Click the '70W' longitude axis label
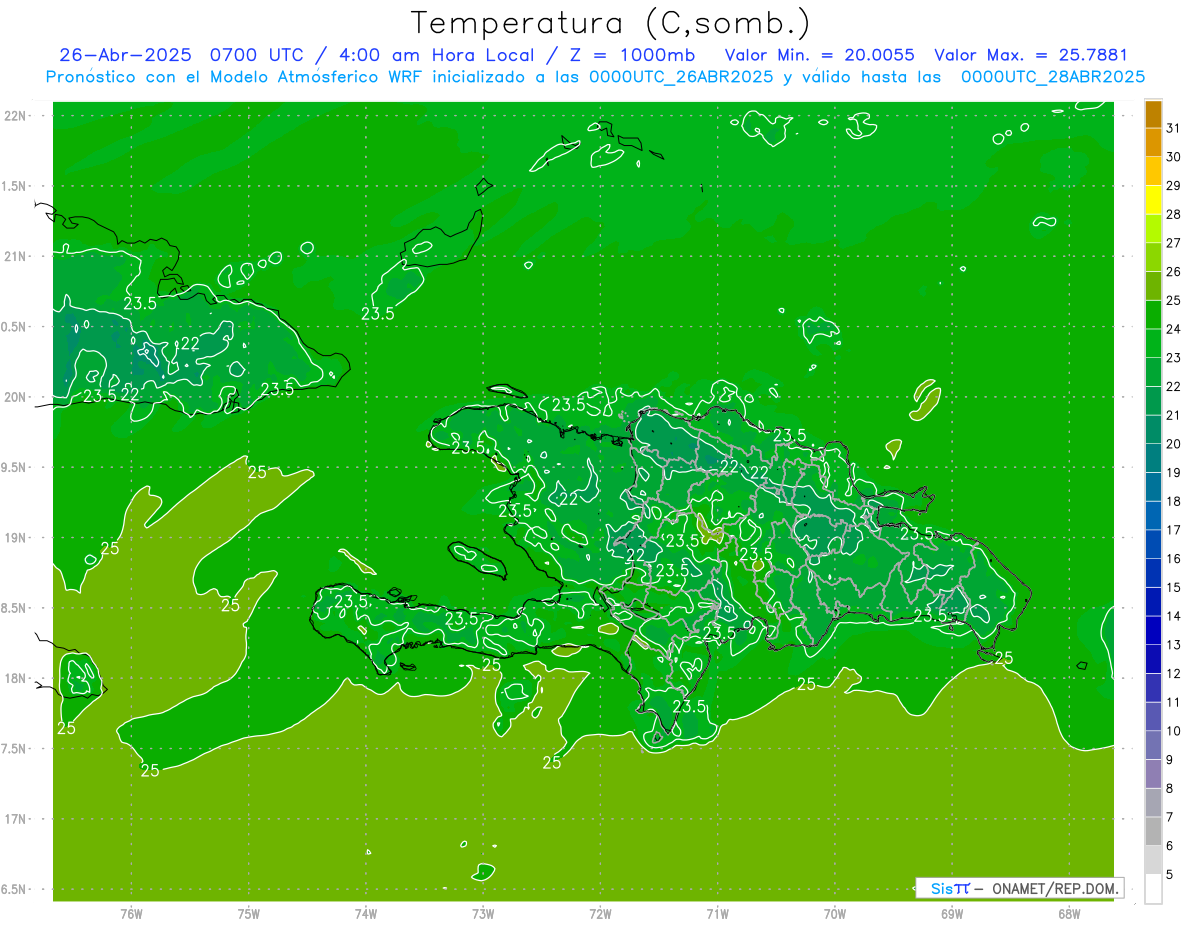The height and width of the screenshot is (927, 1200). [835, 913]
